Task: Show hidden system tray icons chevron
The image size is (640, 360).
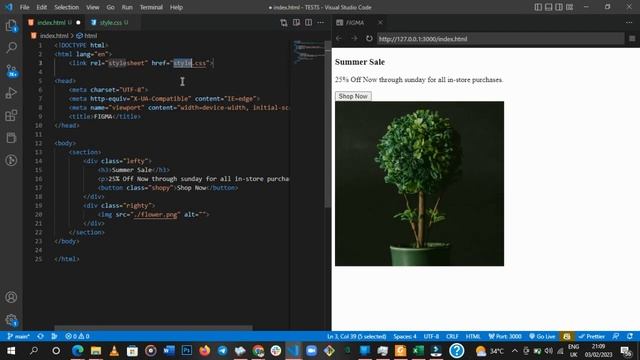Action: click(x=515, y=351)
